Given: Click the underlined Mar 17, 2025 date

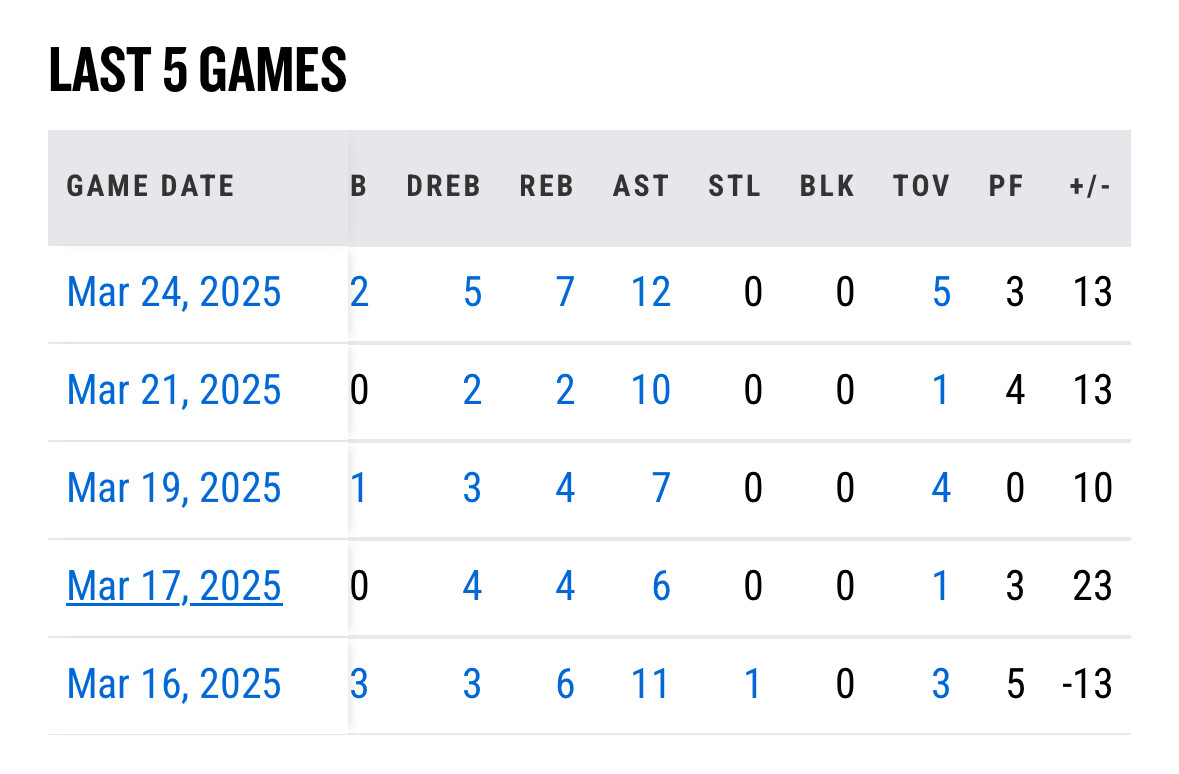Looking at the screenshot, I should [174, 586].
